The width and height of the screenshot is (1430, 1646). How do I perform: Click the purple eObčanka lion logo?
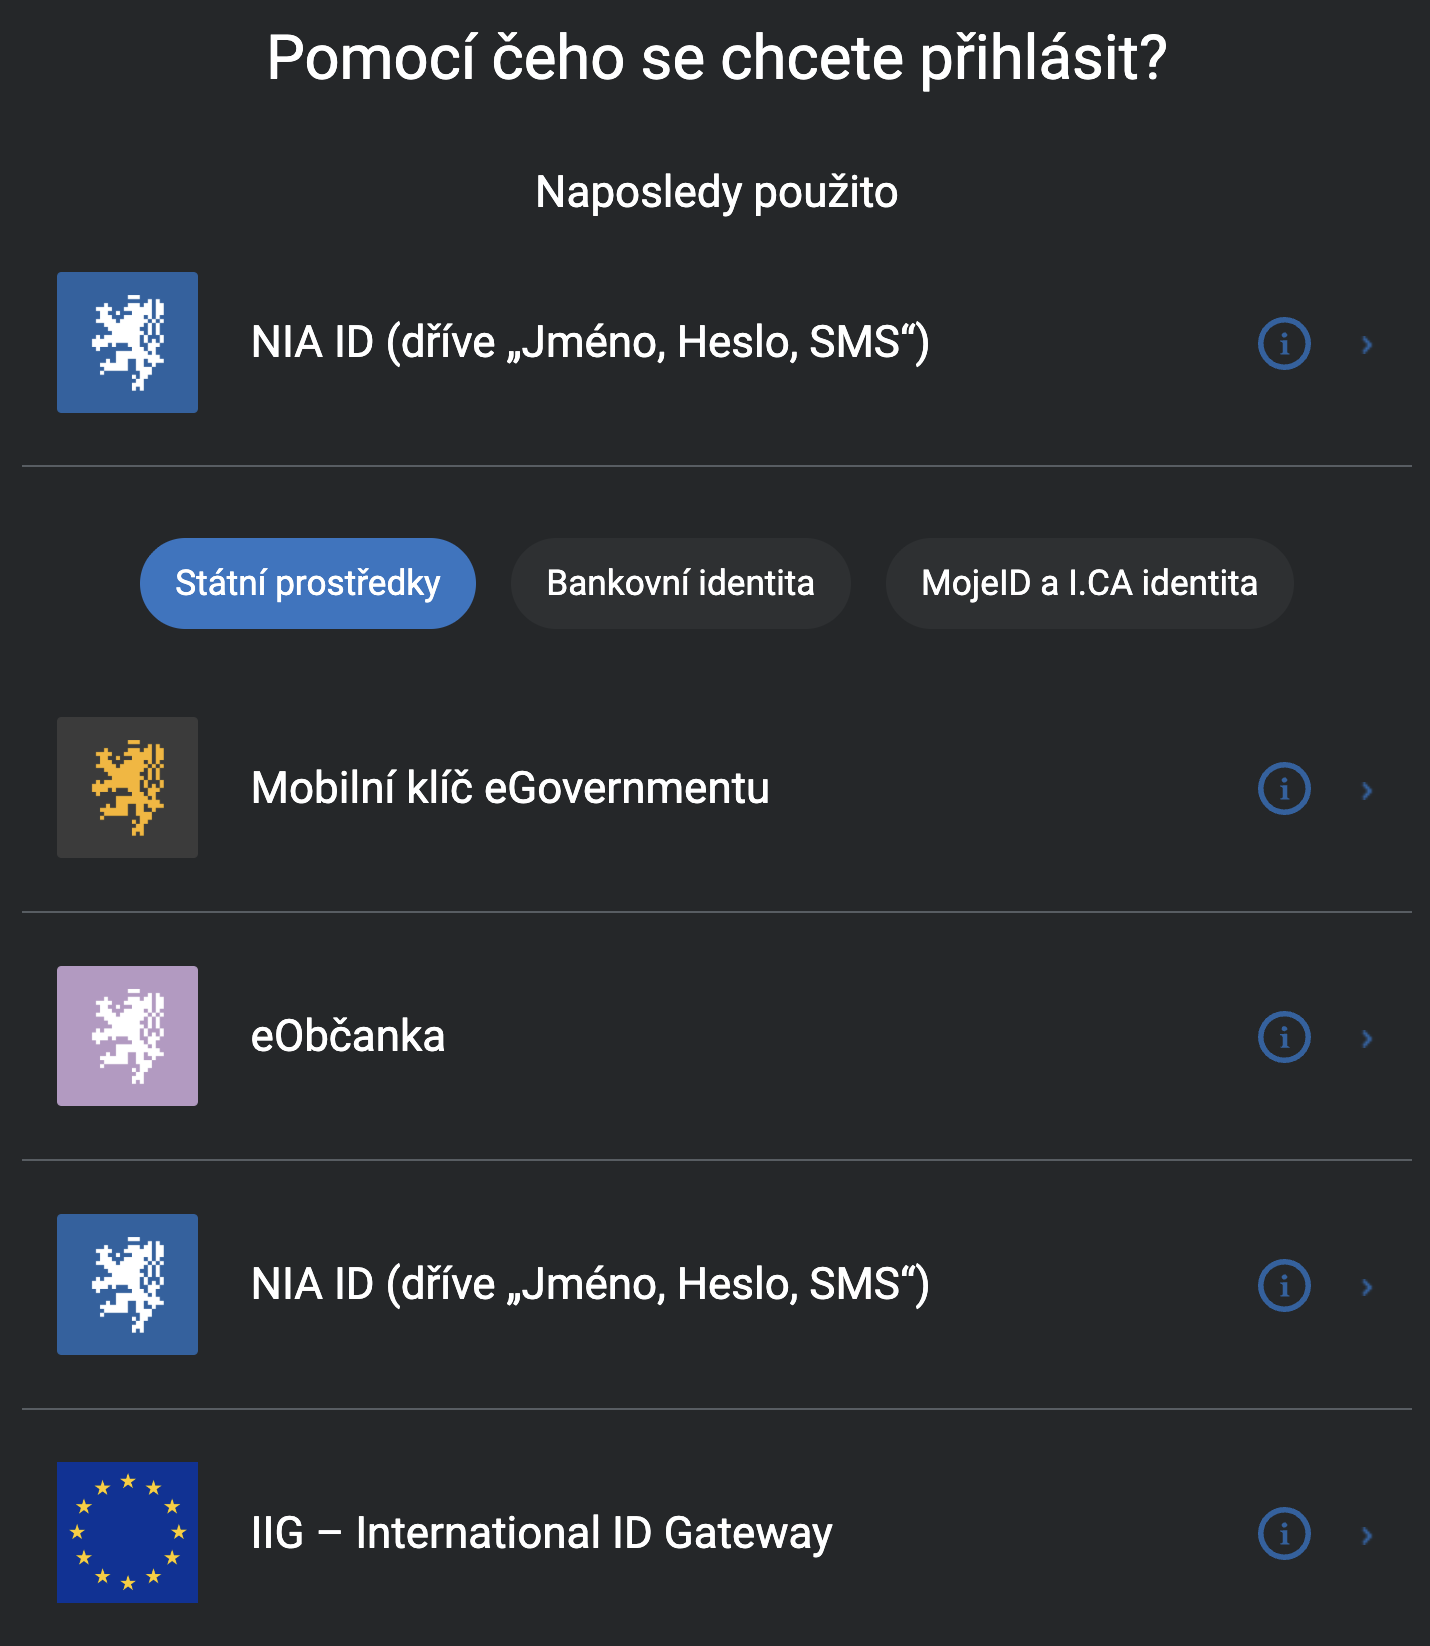click(127, 1036)
